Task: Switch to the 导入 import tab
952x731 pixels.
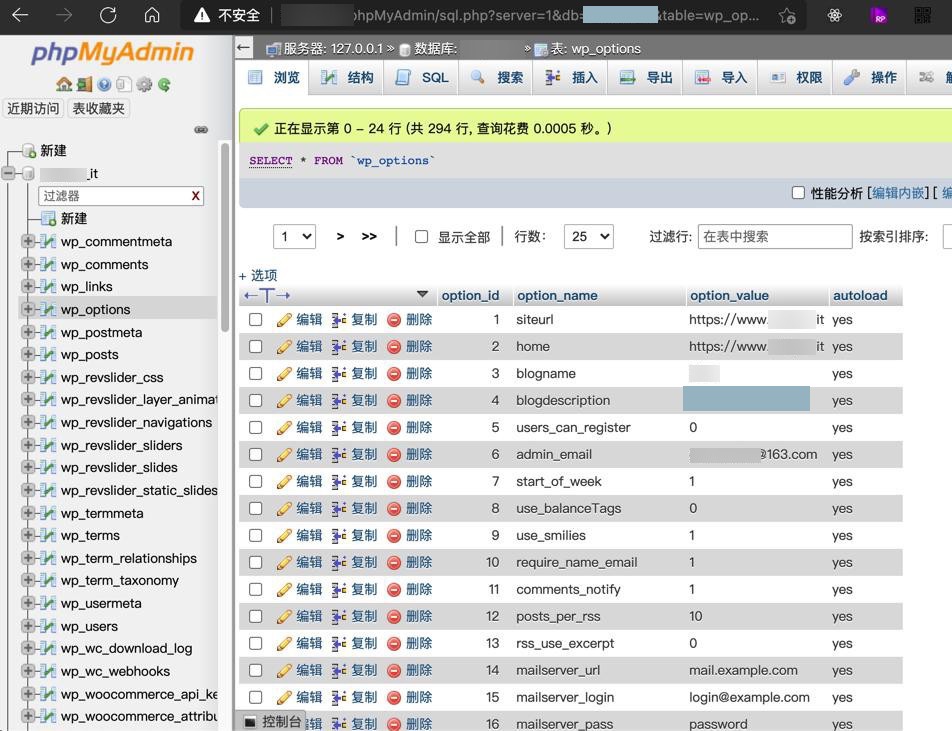Action: tap(720, 77)
